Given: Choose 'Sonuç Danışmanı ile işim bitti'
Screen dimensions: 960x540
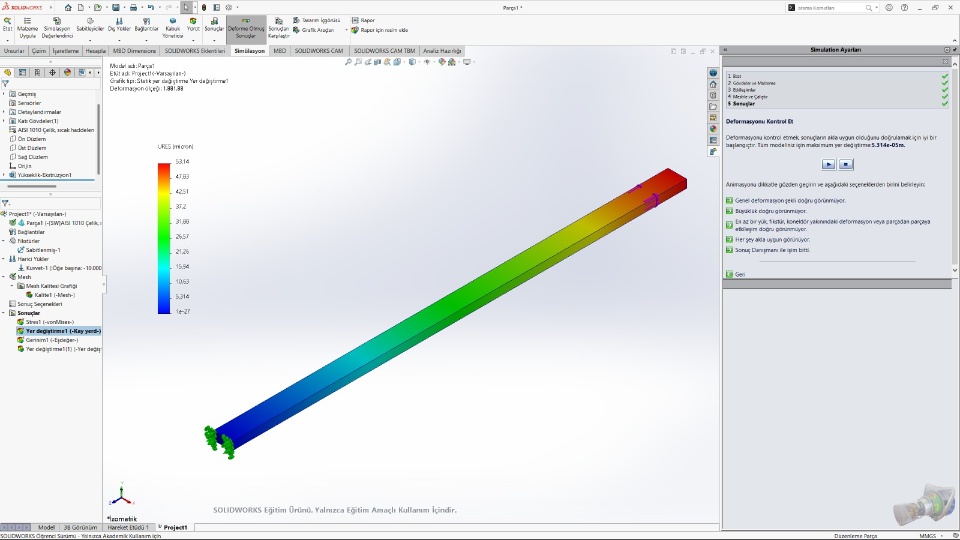Looking at the screenshot, I should [772, 250].
